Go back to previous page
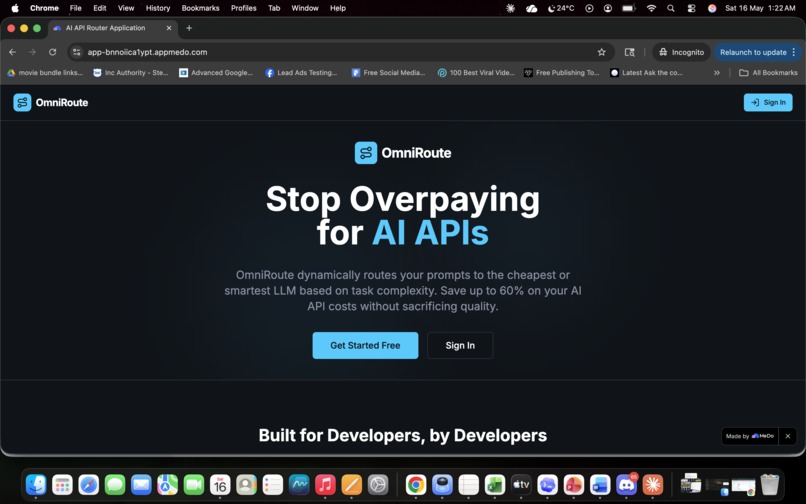Image resolution: width=806 pixels, height=504 pixels. point(12,52)
